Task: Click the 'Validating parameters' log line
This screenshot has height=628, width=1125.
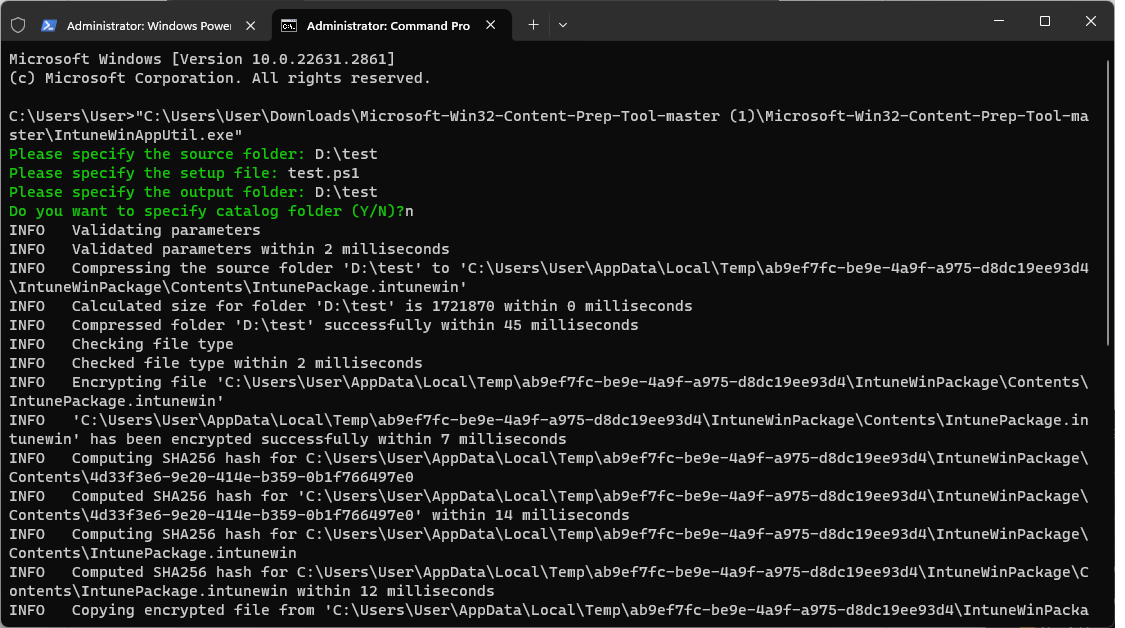Action: (135, 230)
